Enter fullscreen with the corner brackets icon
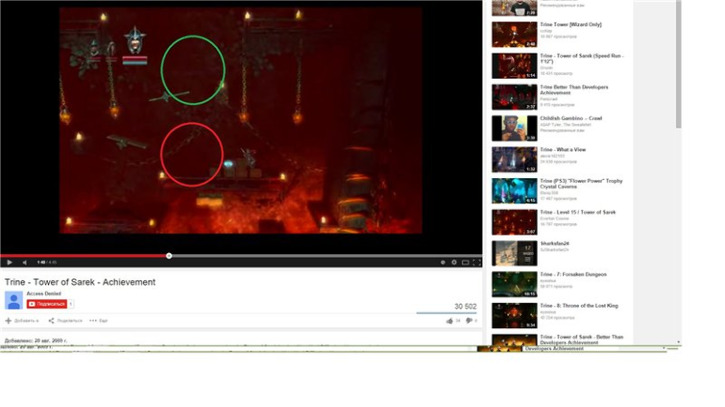This screenshot has height=407, width=725. pyautogui.click(x=477, y=262)
